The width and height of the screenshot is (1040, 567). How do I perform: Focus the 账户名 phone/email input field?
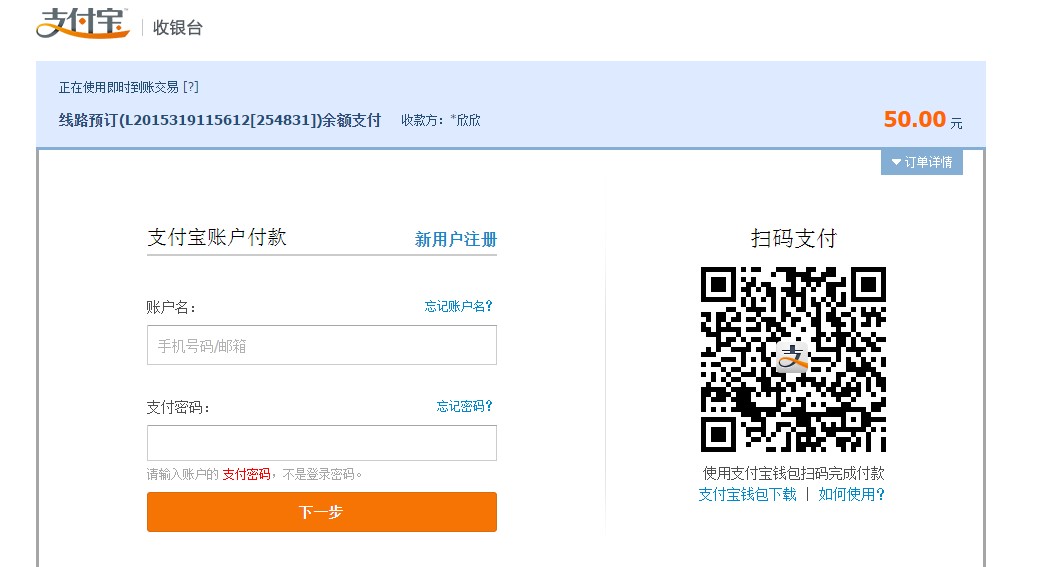[322, 345]
